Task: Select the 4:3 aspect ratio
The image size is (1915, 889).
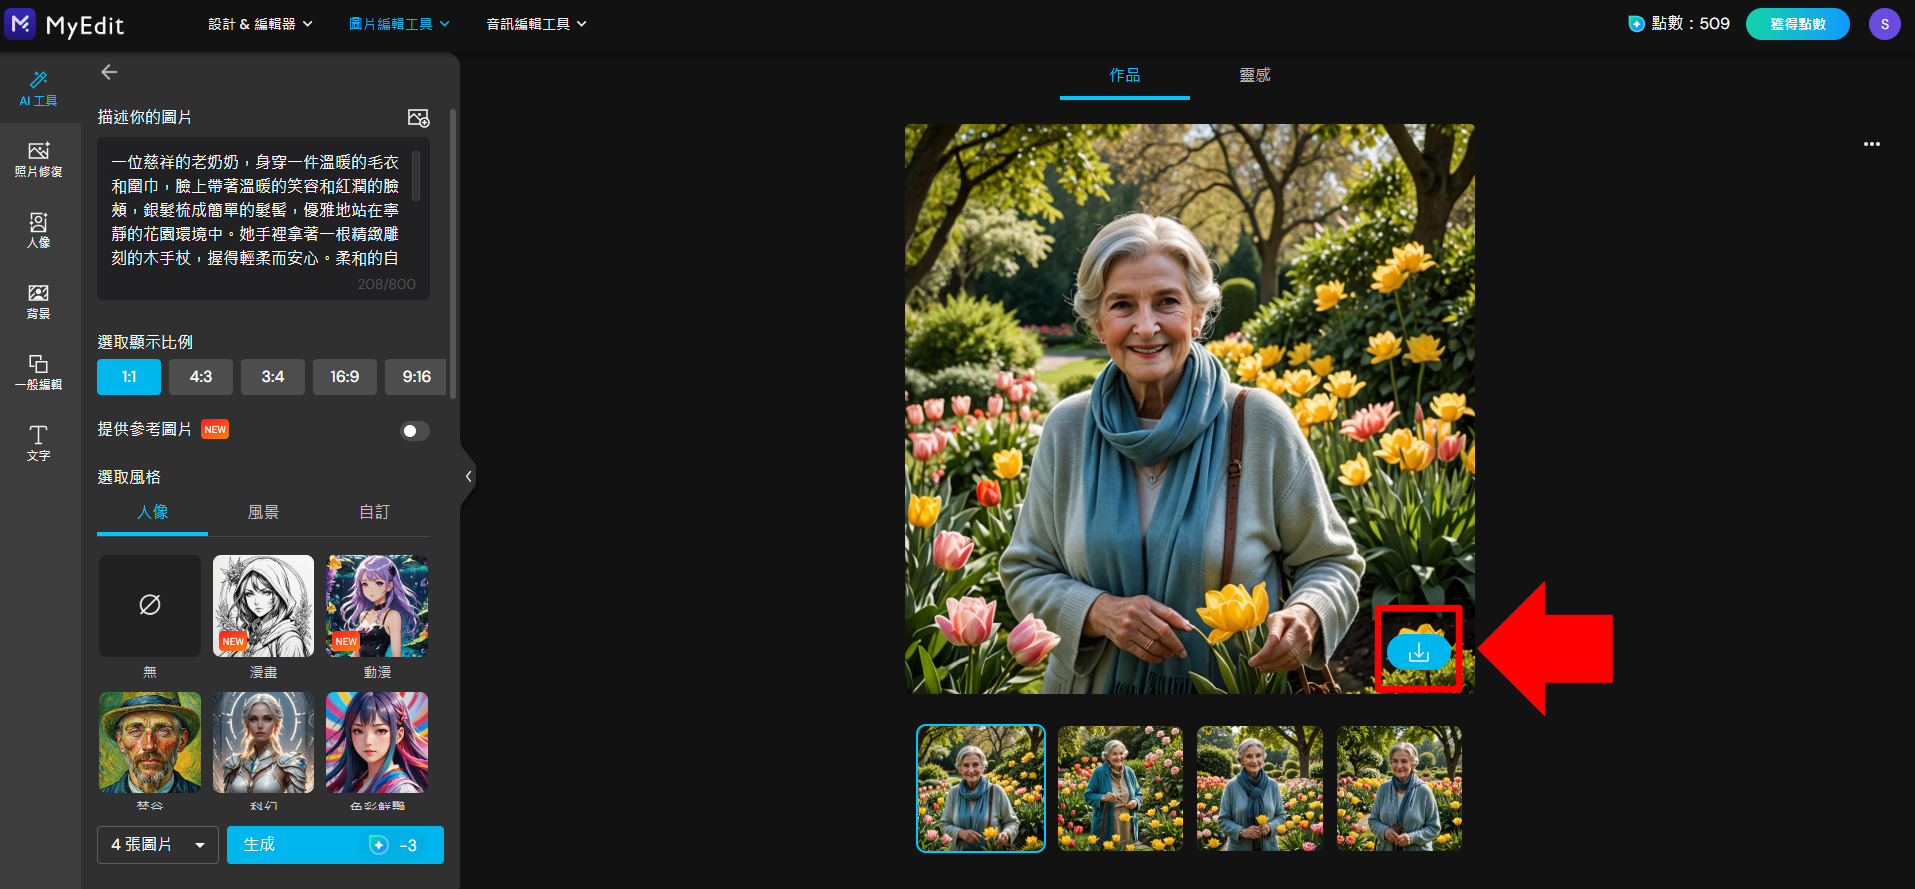Action: click(x=201, y=377)
